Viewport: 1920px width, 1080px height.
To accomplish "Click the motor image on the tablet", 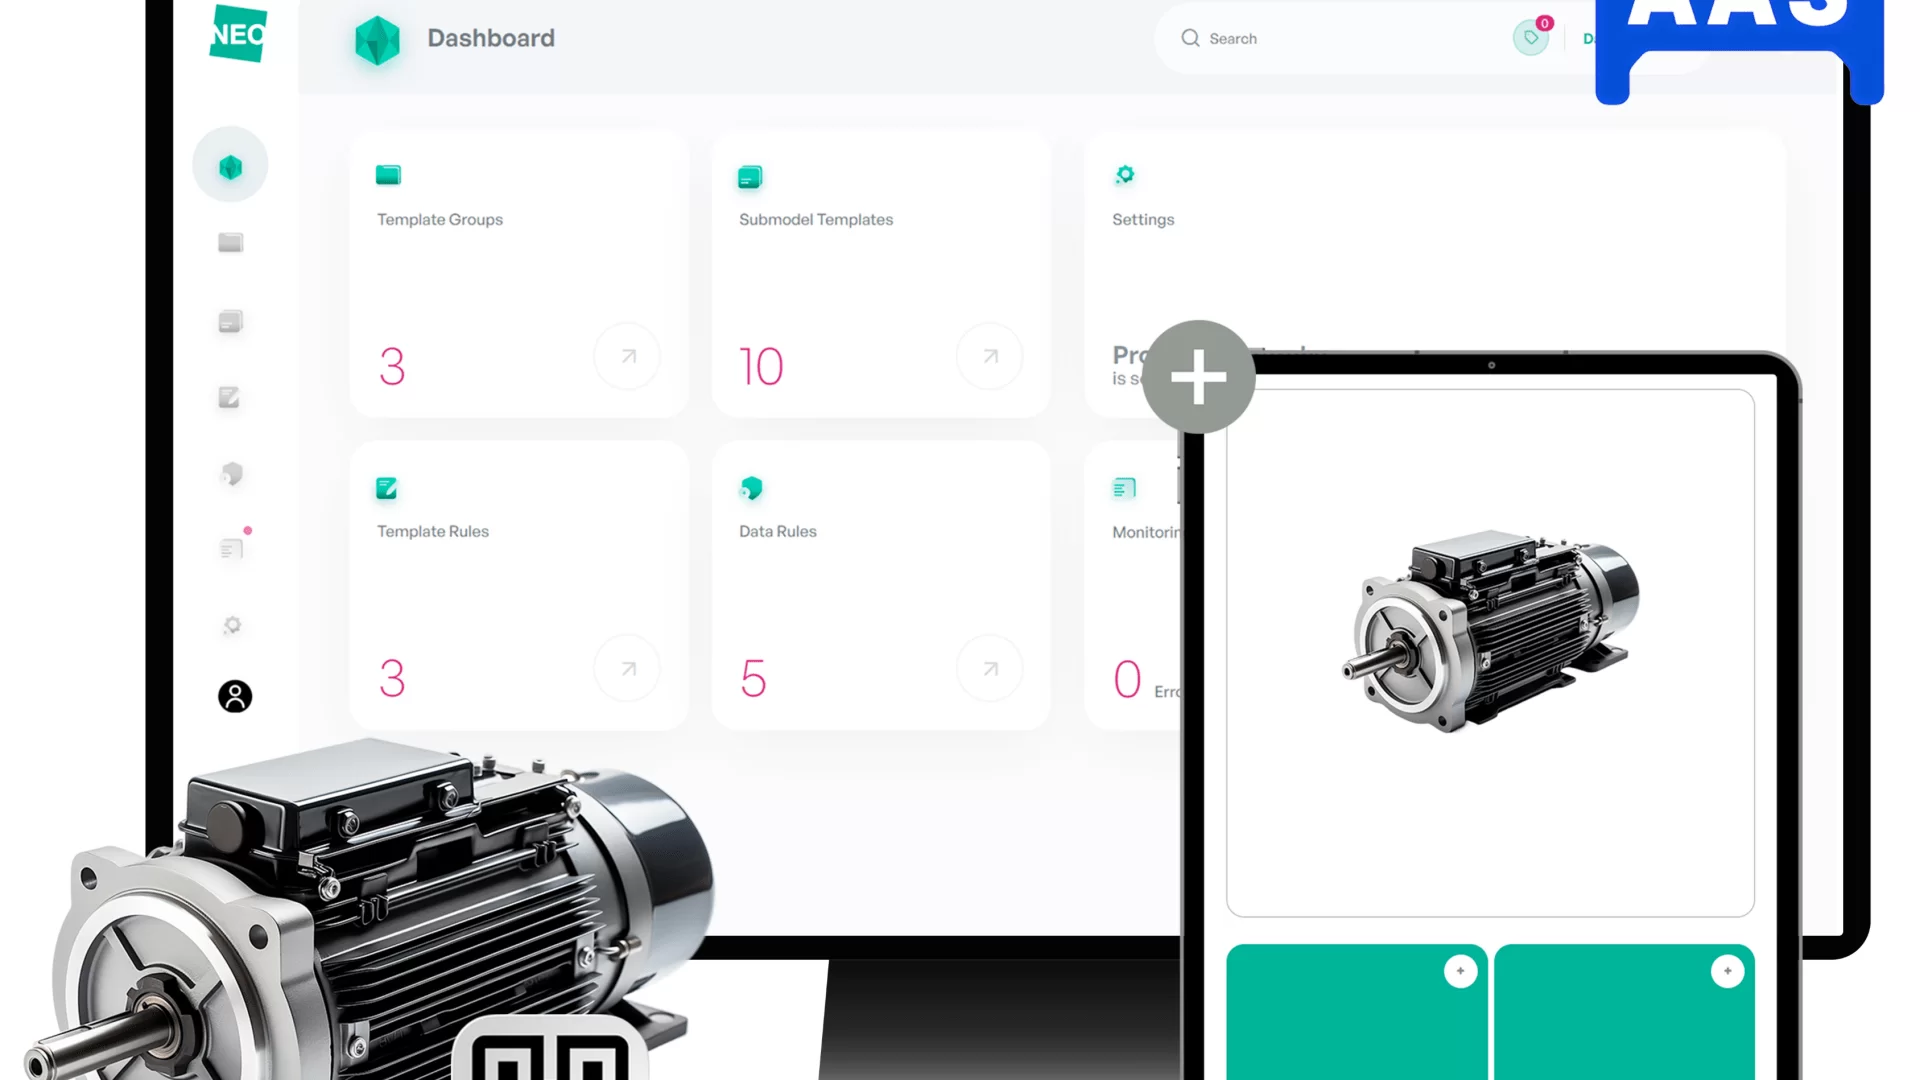I will 1490,630.
